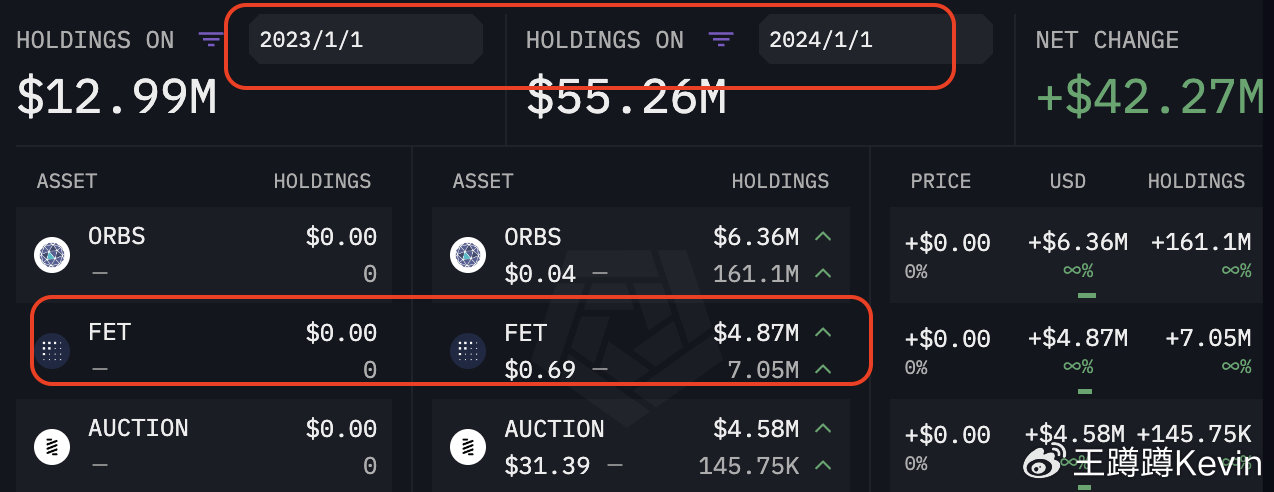Sort by the PRICE column header
Image resolution: width=1274 pixels, height=492 pixels.
click(940, 181)
